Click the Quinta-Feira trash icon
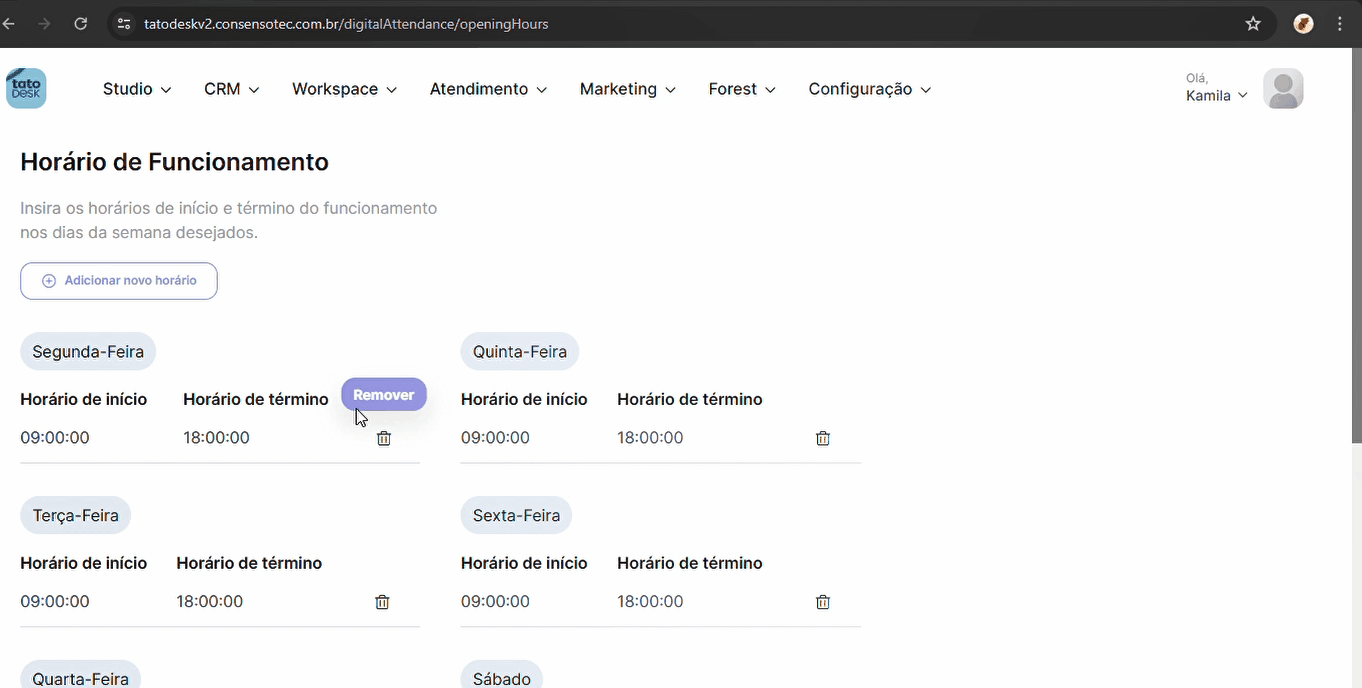Viewport: 1362px width, 688px height. (x=823, y=438)
